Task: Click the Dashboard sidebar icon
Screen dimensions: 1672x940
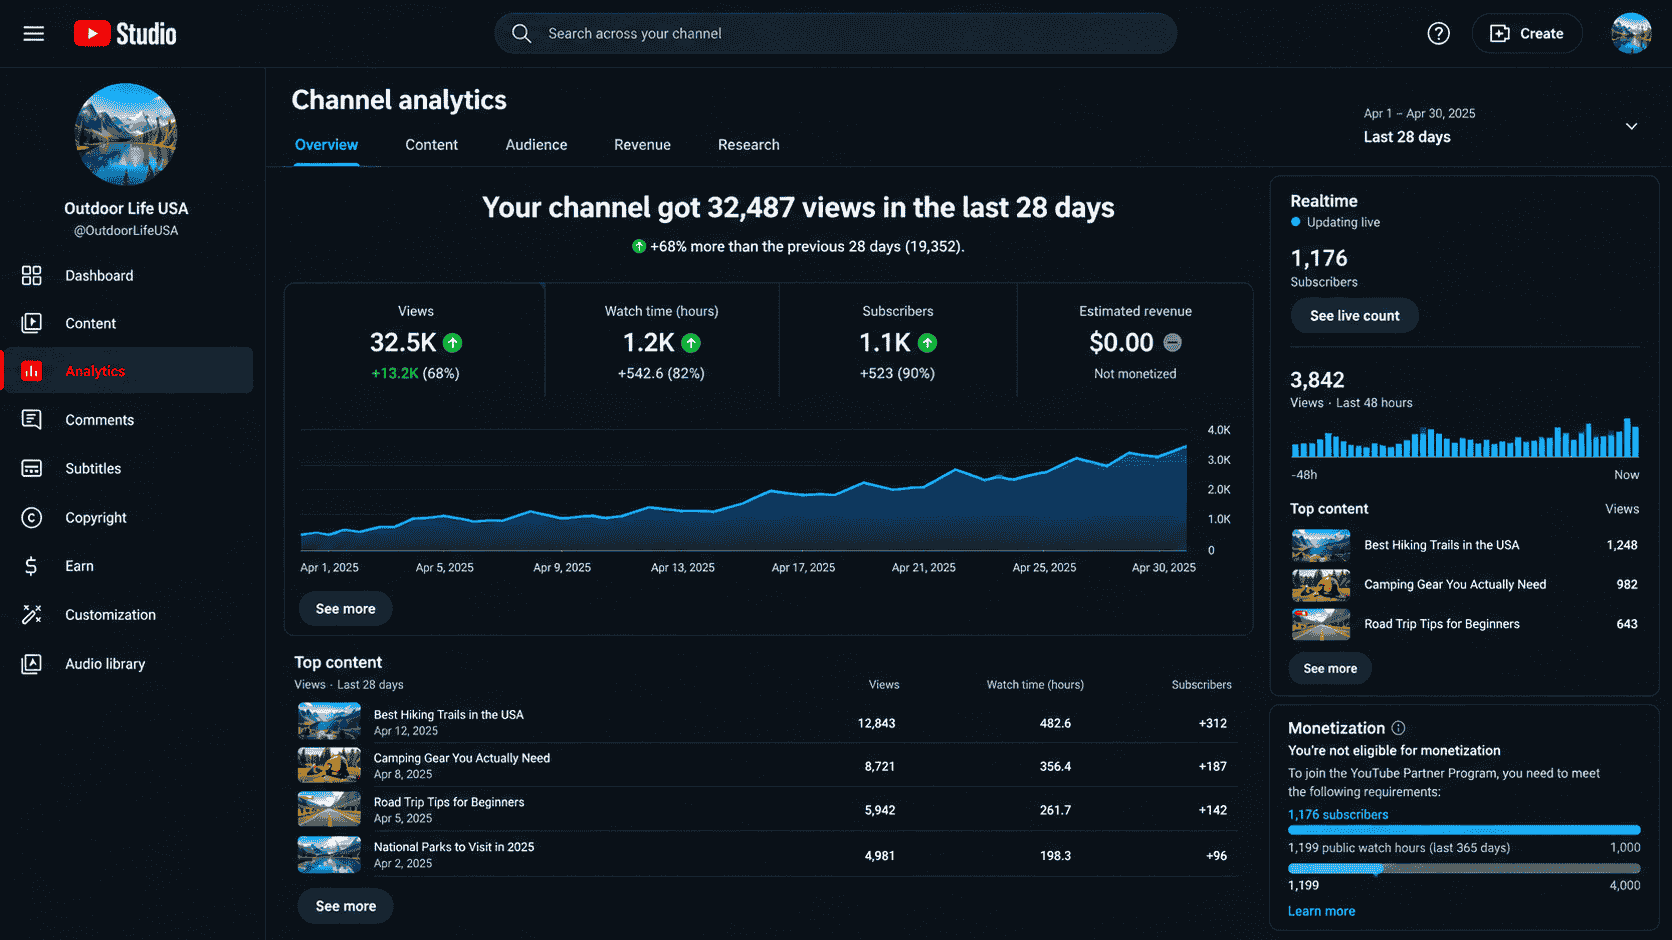Action: pyautogui.click(x=32, y=275)
